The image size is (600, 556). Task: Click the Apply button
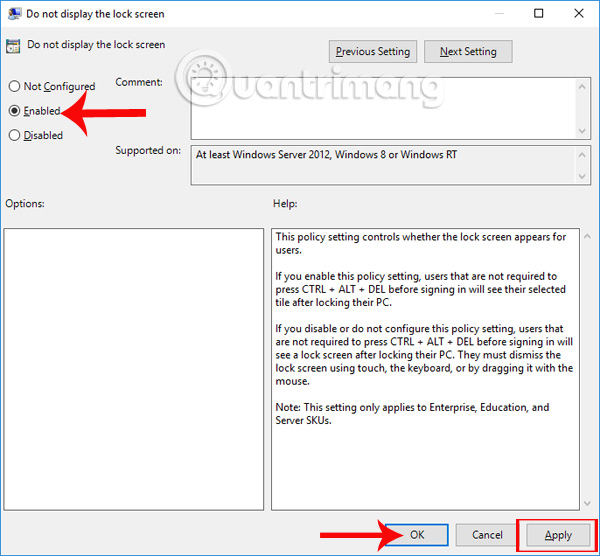tap(558, 535)
